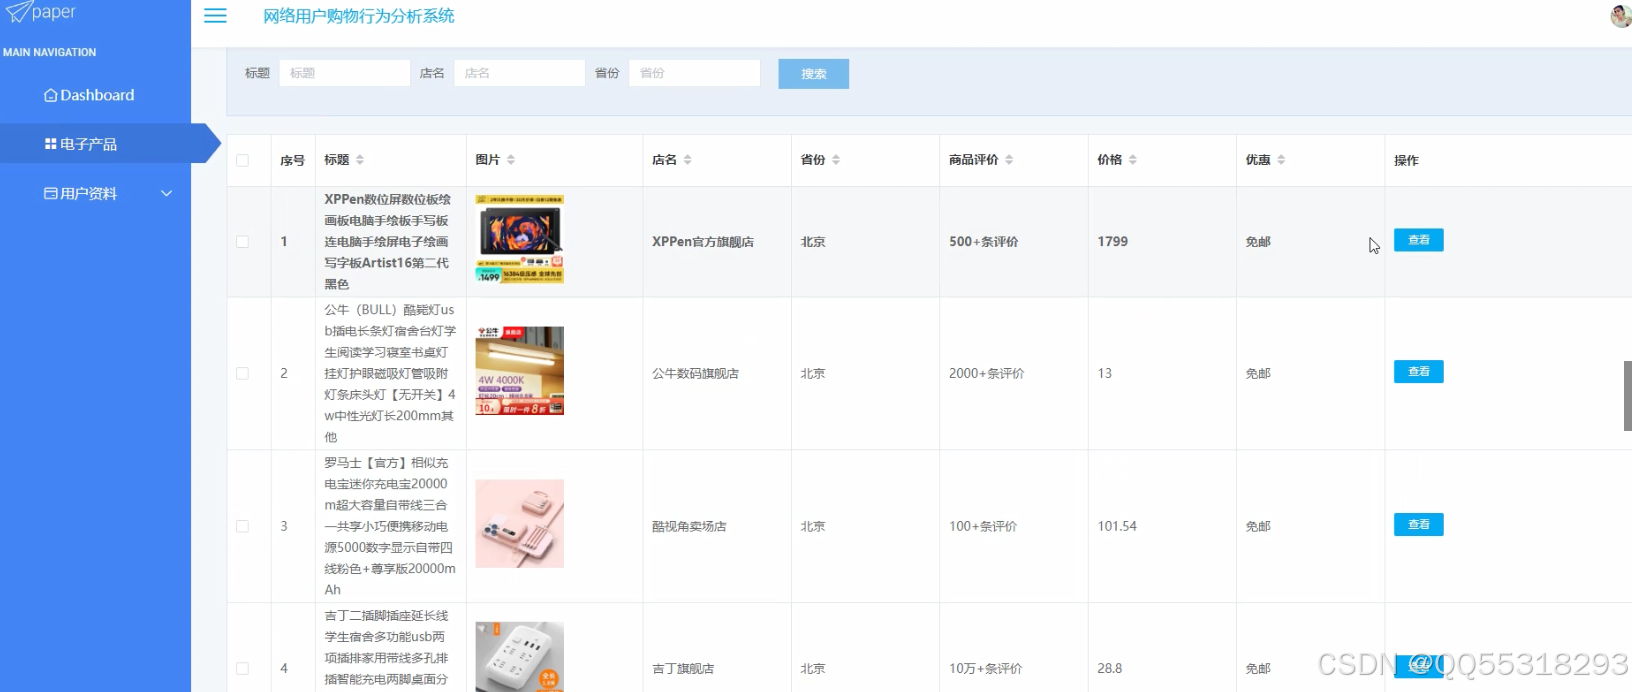
Task: Sort by 标题 column arrows
Action: (360, 160)
